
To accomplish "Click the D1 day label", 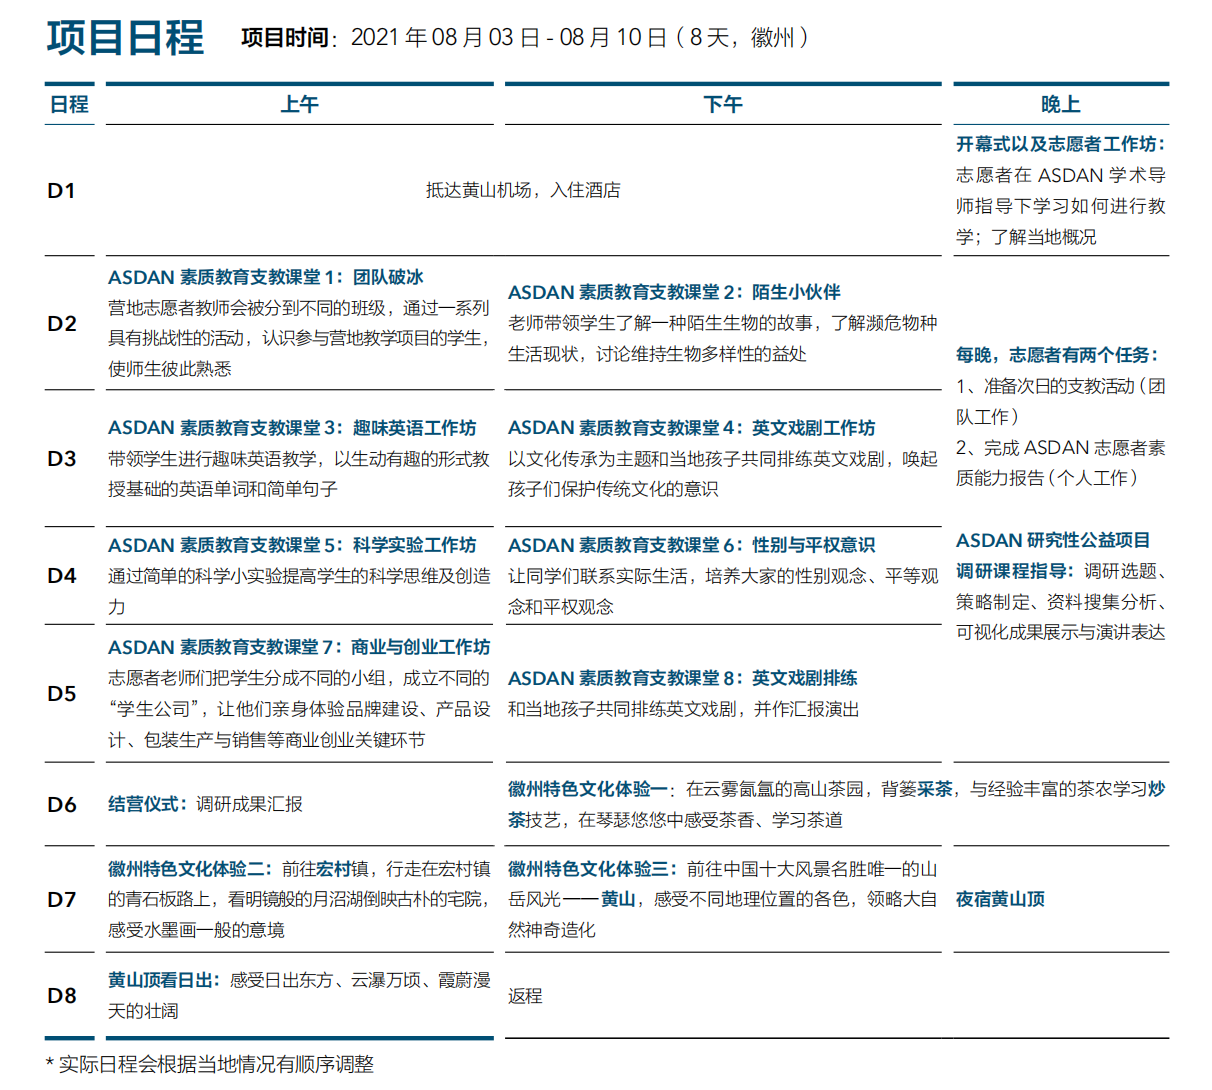I will pos(61,190).
